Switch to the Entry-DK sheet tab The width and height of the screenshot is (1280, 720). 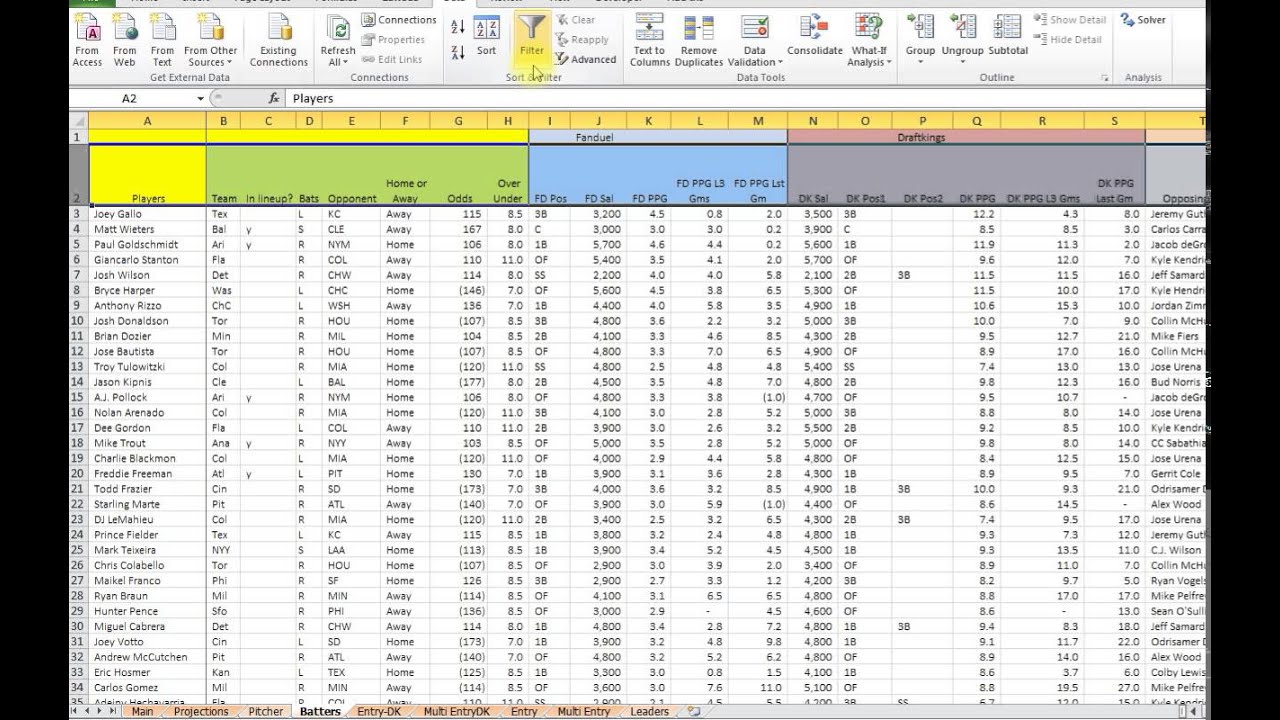click(377, 712)
